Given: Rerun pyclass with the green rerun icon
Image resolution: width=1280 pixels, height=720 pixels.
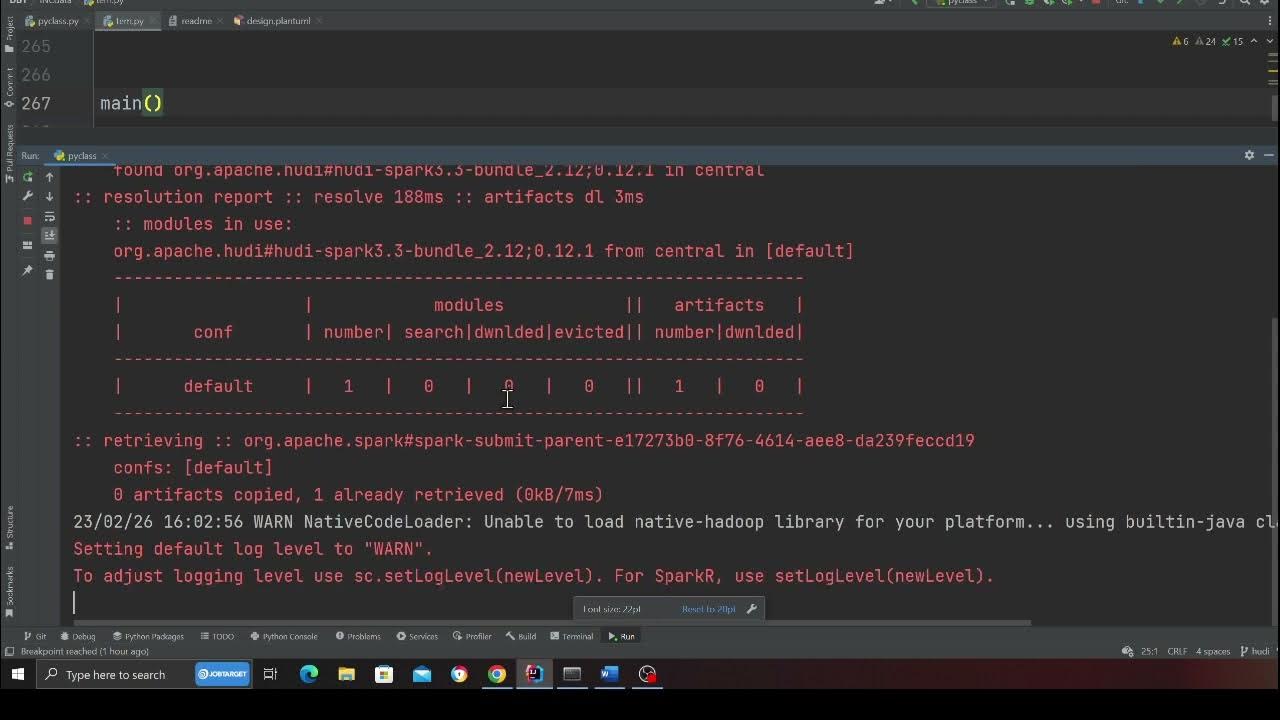Looking at the screenshot, I should [28, 177].
